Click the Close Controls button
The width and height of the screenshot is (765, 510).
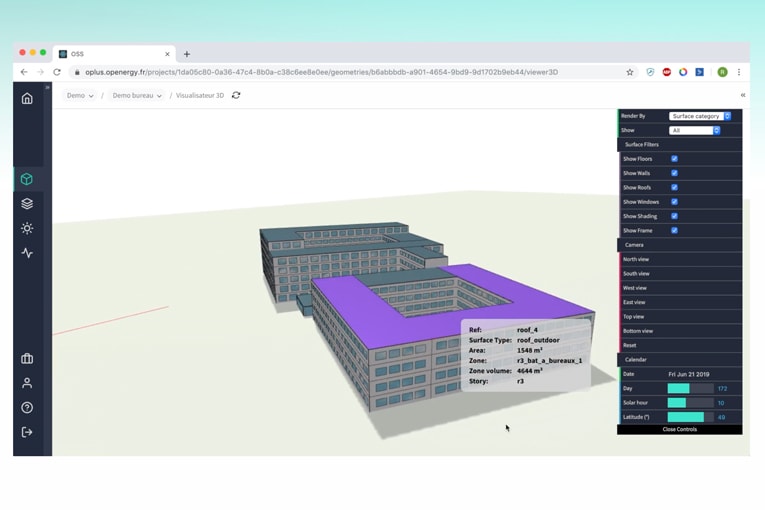click(679, 429)
